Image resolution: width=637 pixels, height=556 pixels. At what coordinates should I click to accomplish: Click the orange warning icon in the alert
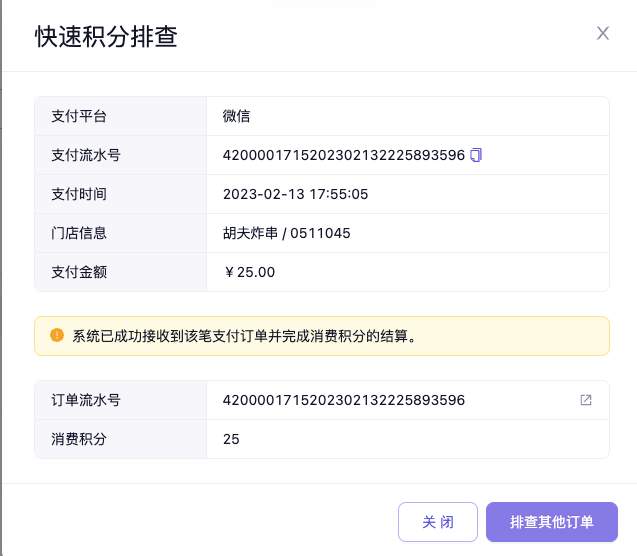pyautogui.click(x=57, y=336)
